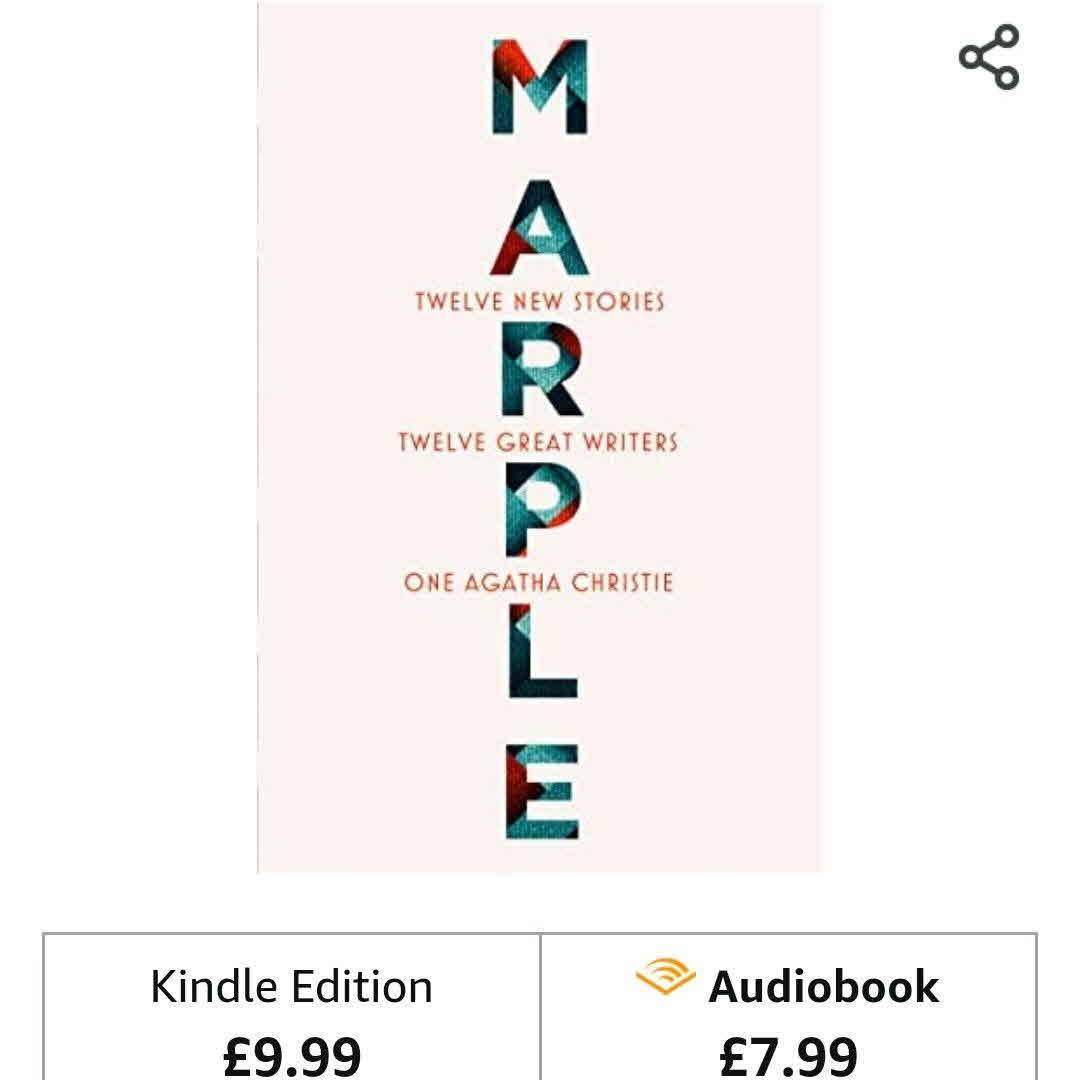
Task: Switch to the Audiobook format tab
Action: pos(789,1007)
